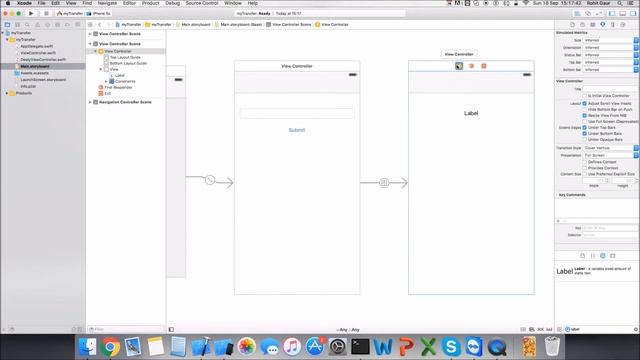Image resolution: width=640 pixels, height=360 pixels.
Task: Open the Test navigator icon
Action: tap(47, 24)
